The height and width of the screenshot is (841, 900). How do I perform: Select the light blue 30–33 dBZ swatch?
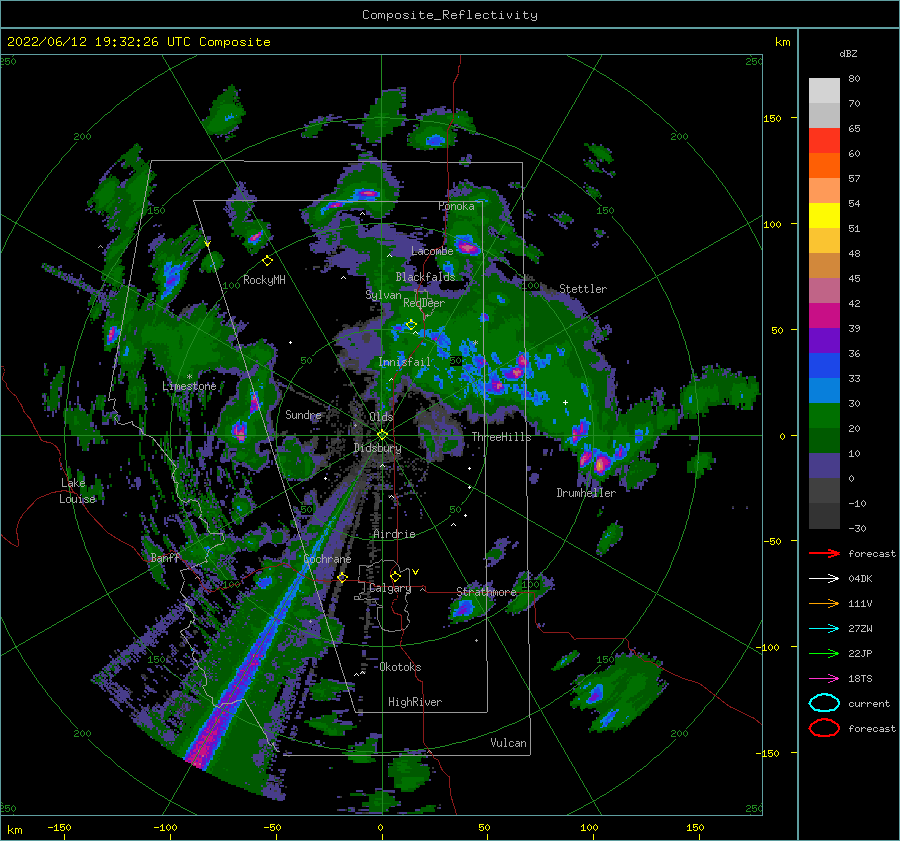click(824, 391)
